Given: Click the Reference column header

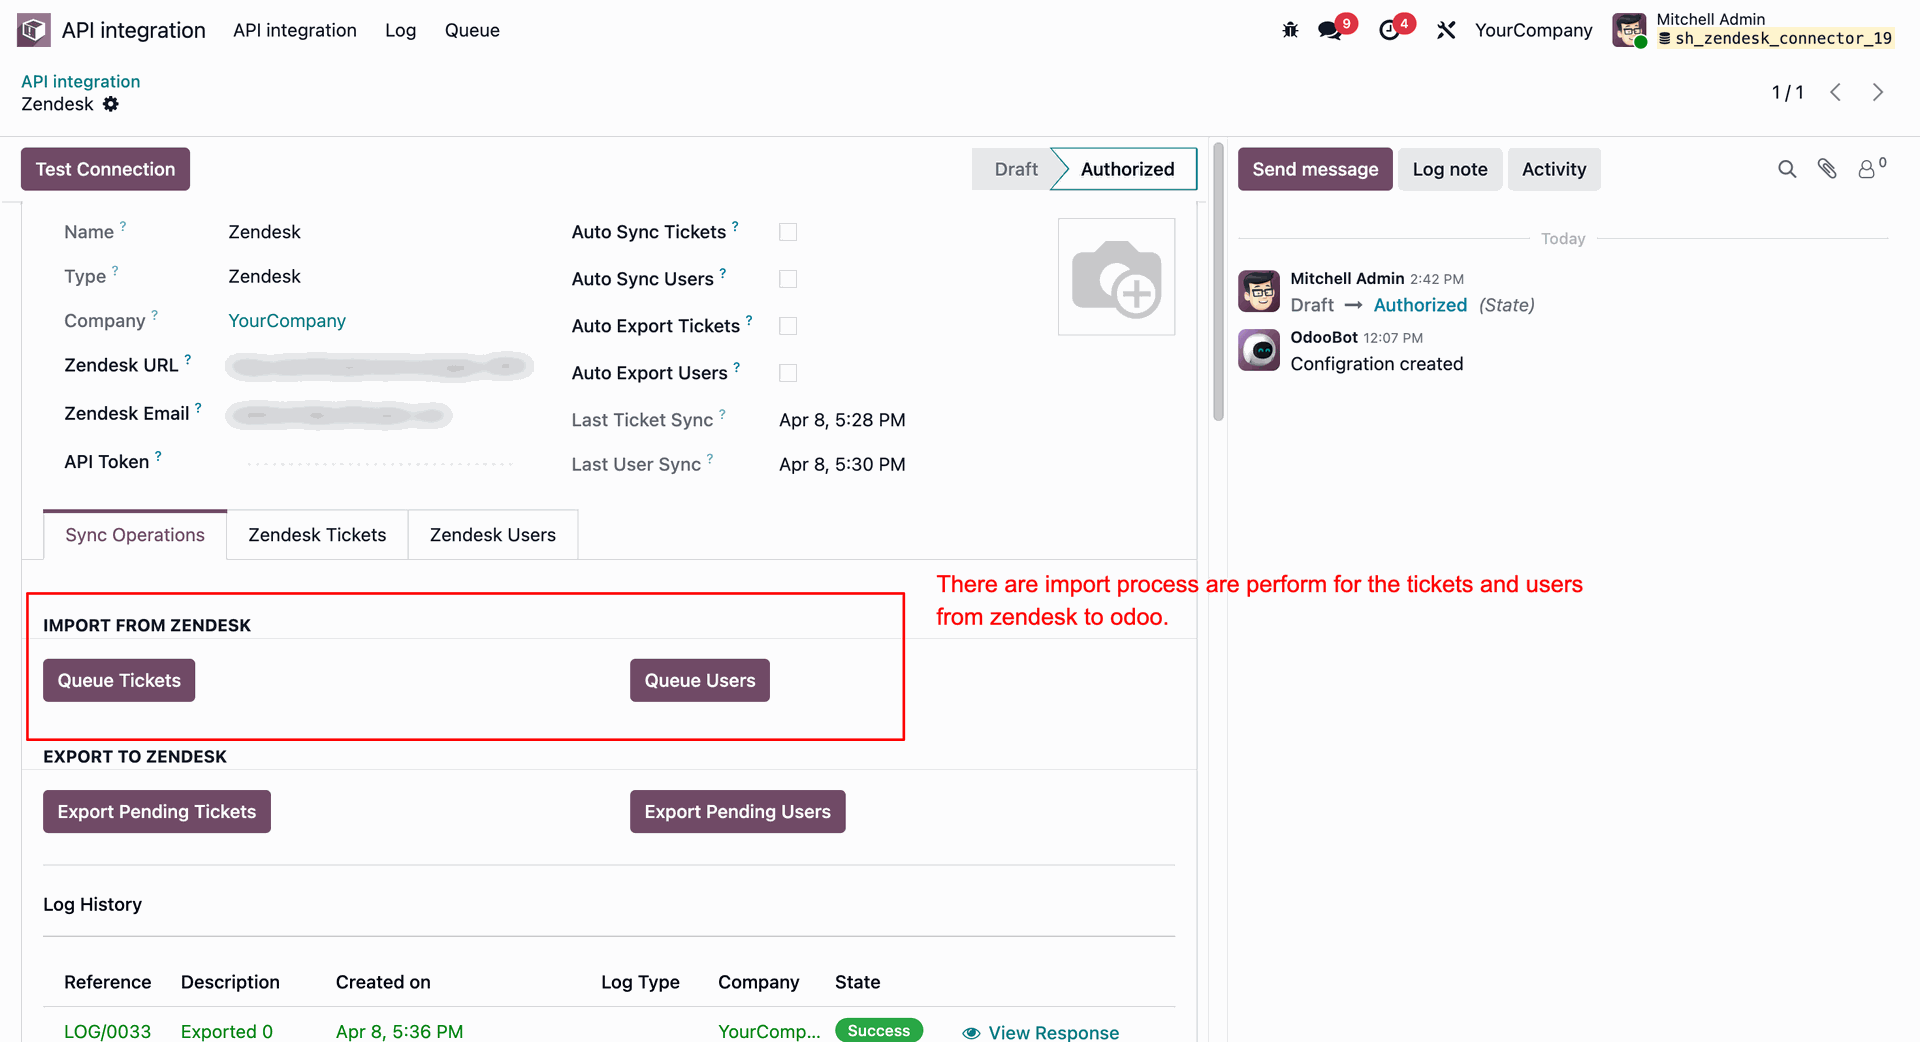Looking at the screenshot, I should click(x=107, y=982).
